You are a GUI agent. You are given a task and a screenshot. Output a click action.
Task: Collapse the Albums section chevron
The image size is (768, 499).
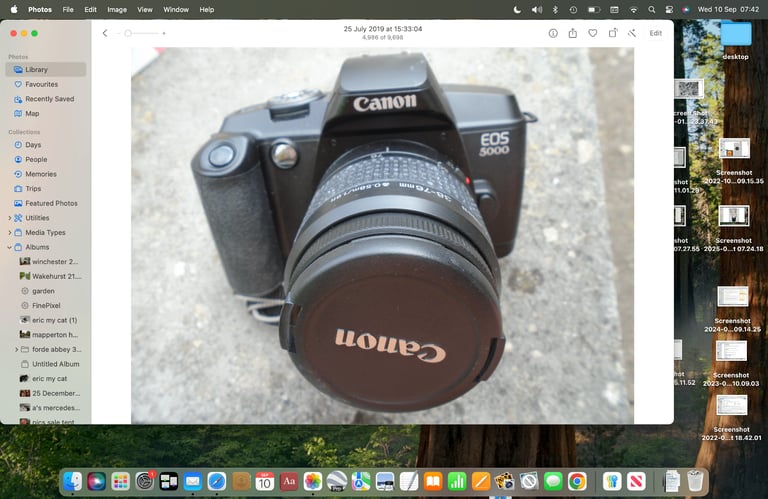tap(9, 247)
